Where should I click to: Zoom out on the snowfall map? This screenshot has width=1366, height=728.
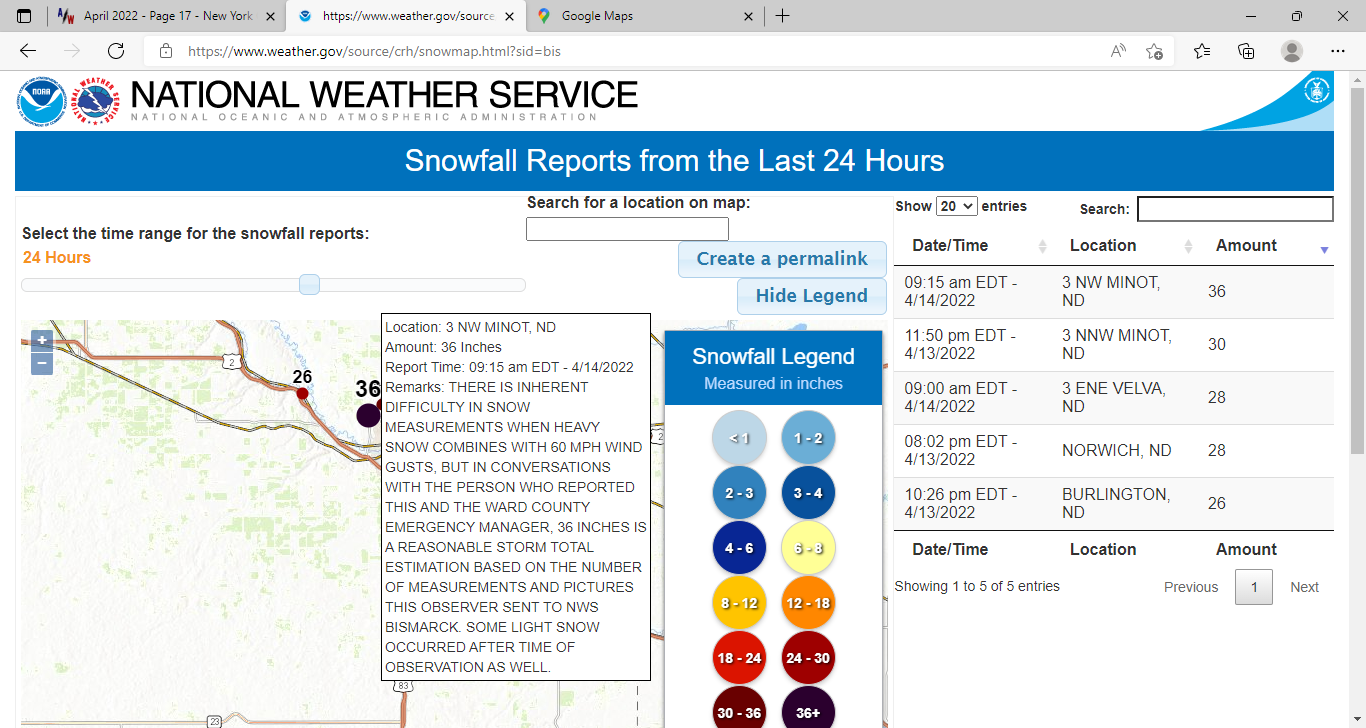coord(42,363)
